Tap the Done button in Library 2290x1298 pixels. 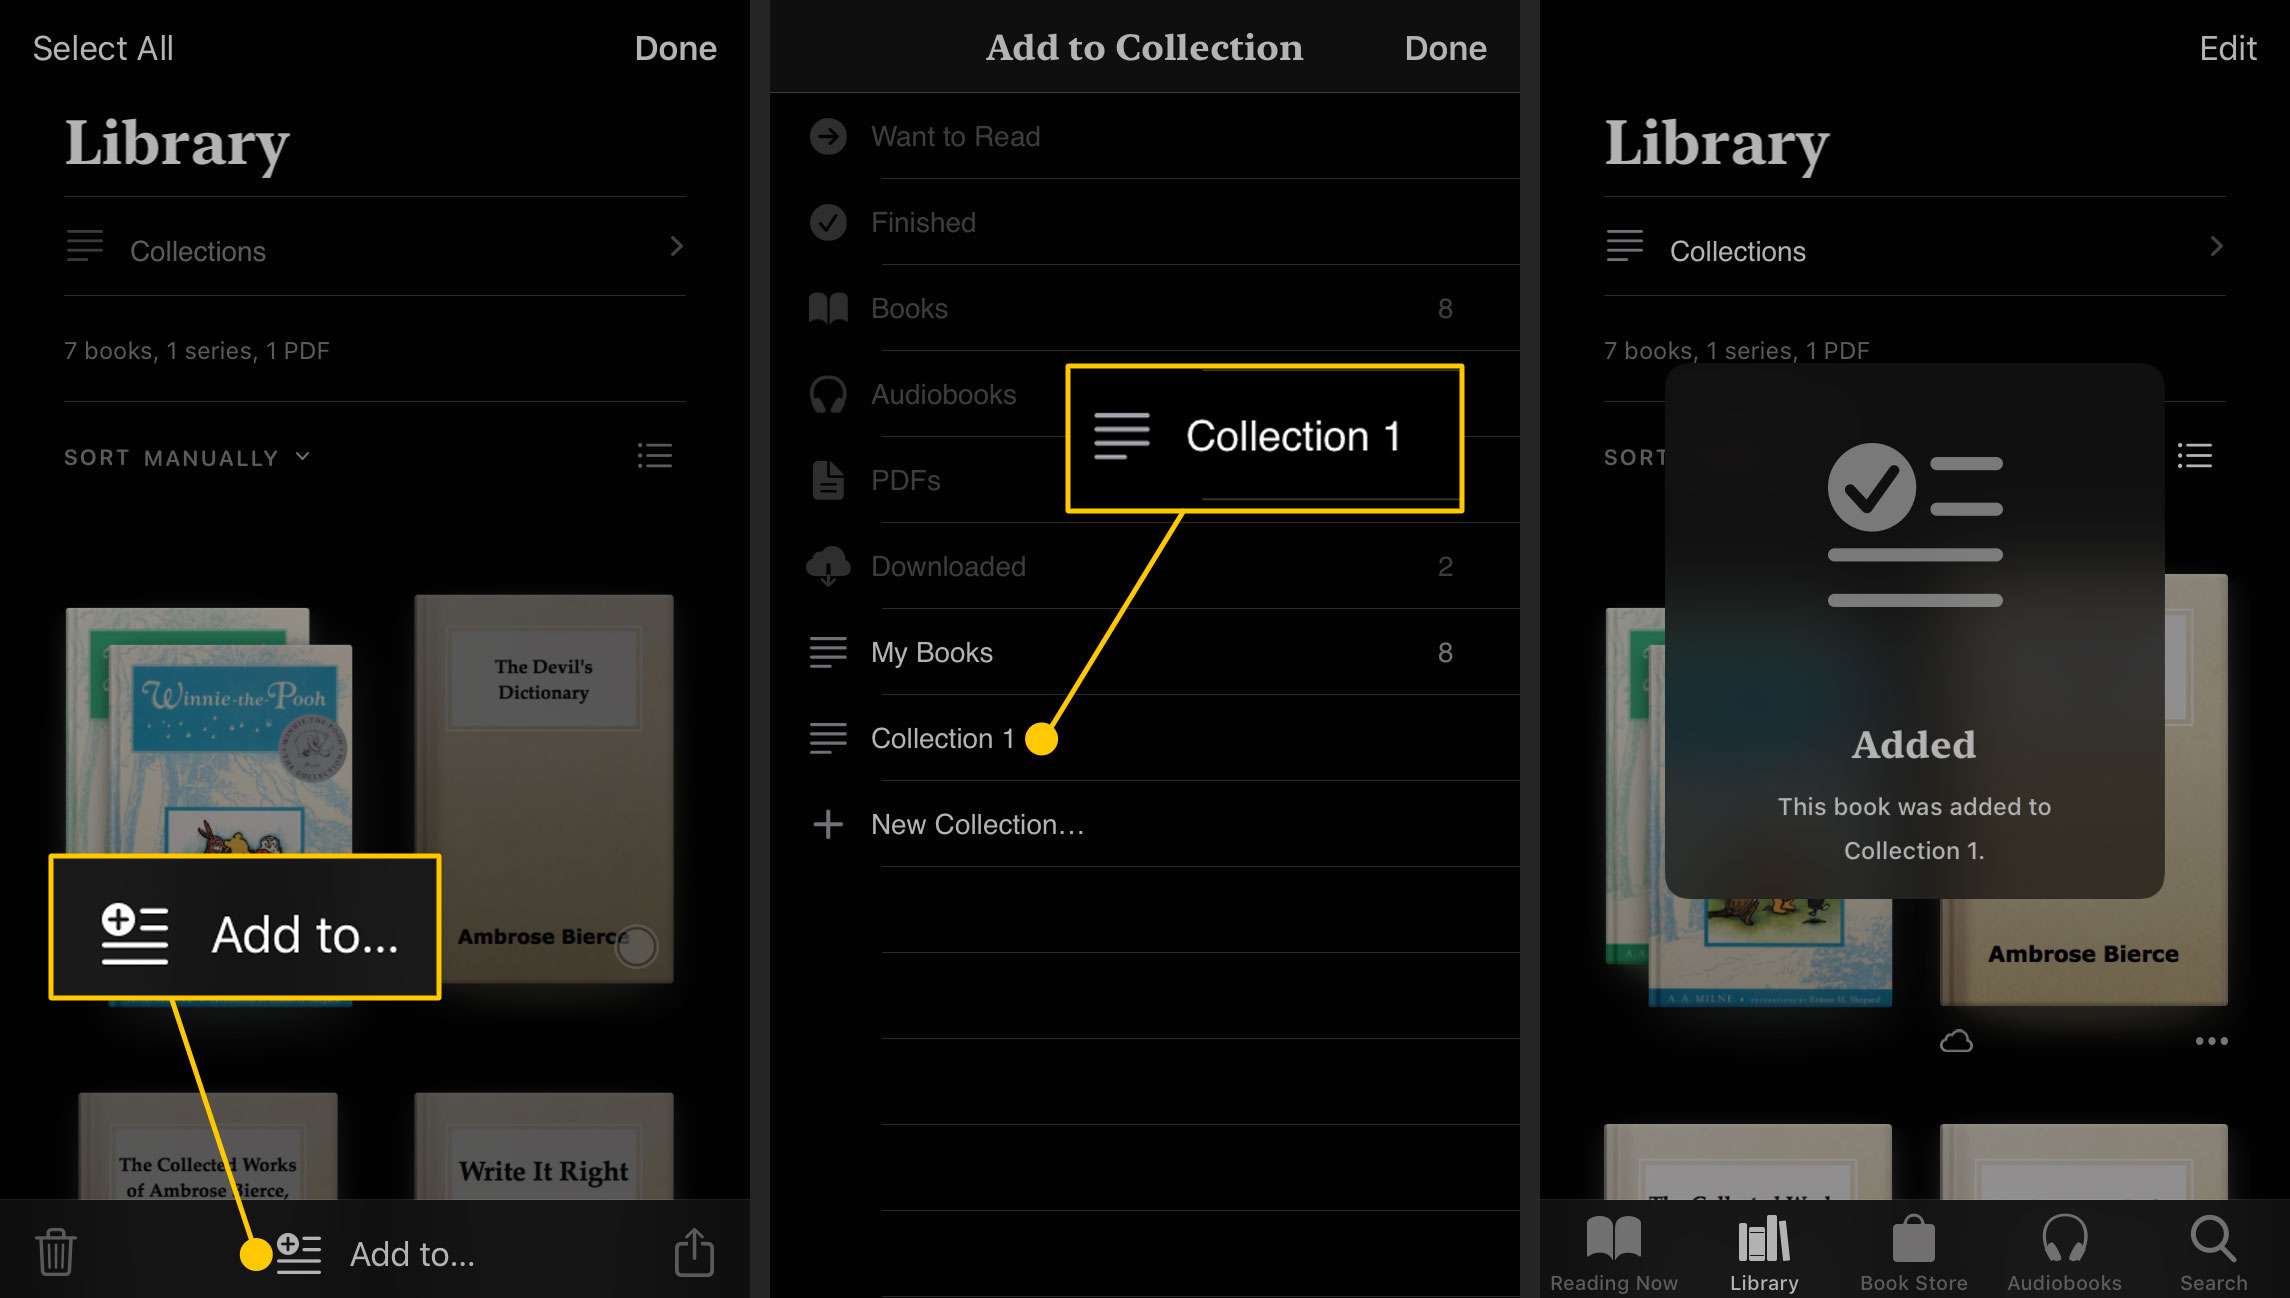point(675,47)
